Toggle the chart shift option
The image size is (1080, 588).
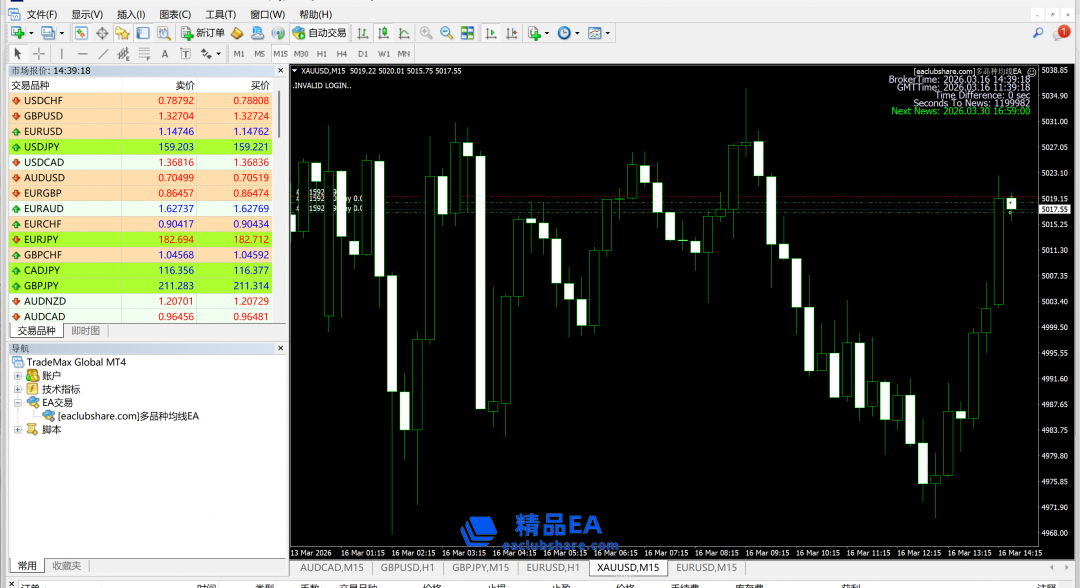tap(511, 33)
